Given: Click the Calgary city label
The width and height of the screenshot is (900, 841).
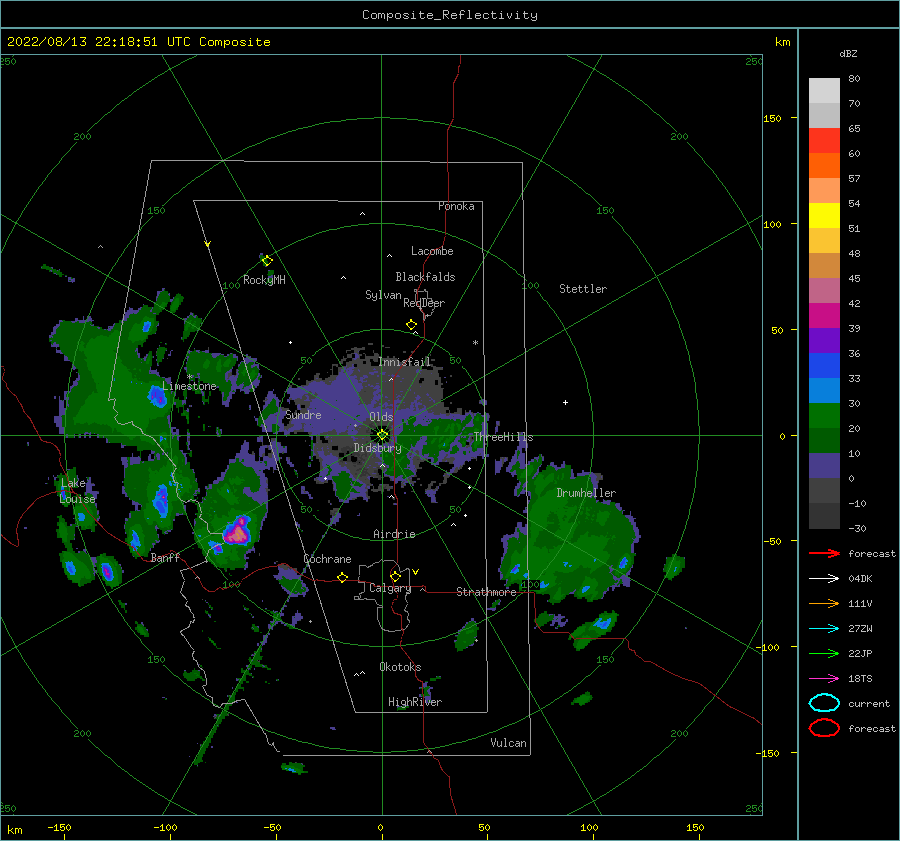Looking at the screenshot, I should pos(390,588).
